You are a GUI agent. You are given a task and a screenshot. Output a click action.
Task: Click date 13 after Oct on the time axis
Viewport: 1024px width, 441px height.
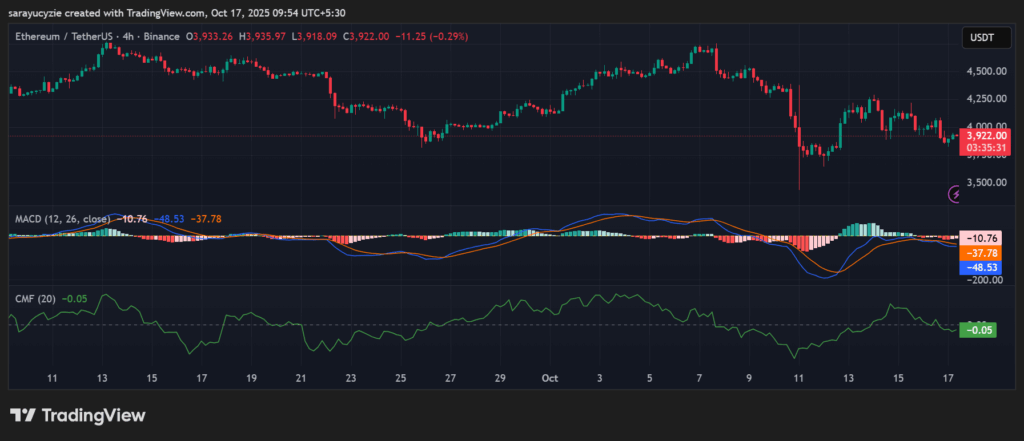[x=849, y=379]
